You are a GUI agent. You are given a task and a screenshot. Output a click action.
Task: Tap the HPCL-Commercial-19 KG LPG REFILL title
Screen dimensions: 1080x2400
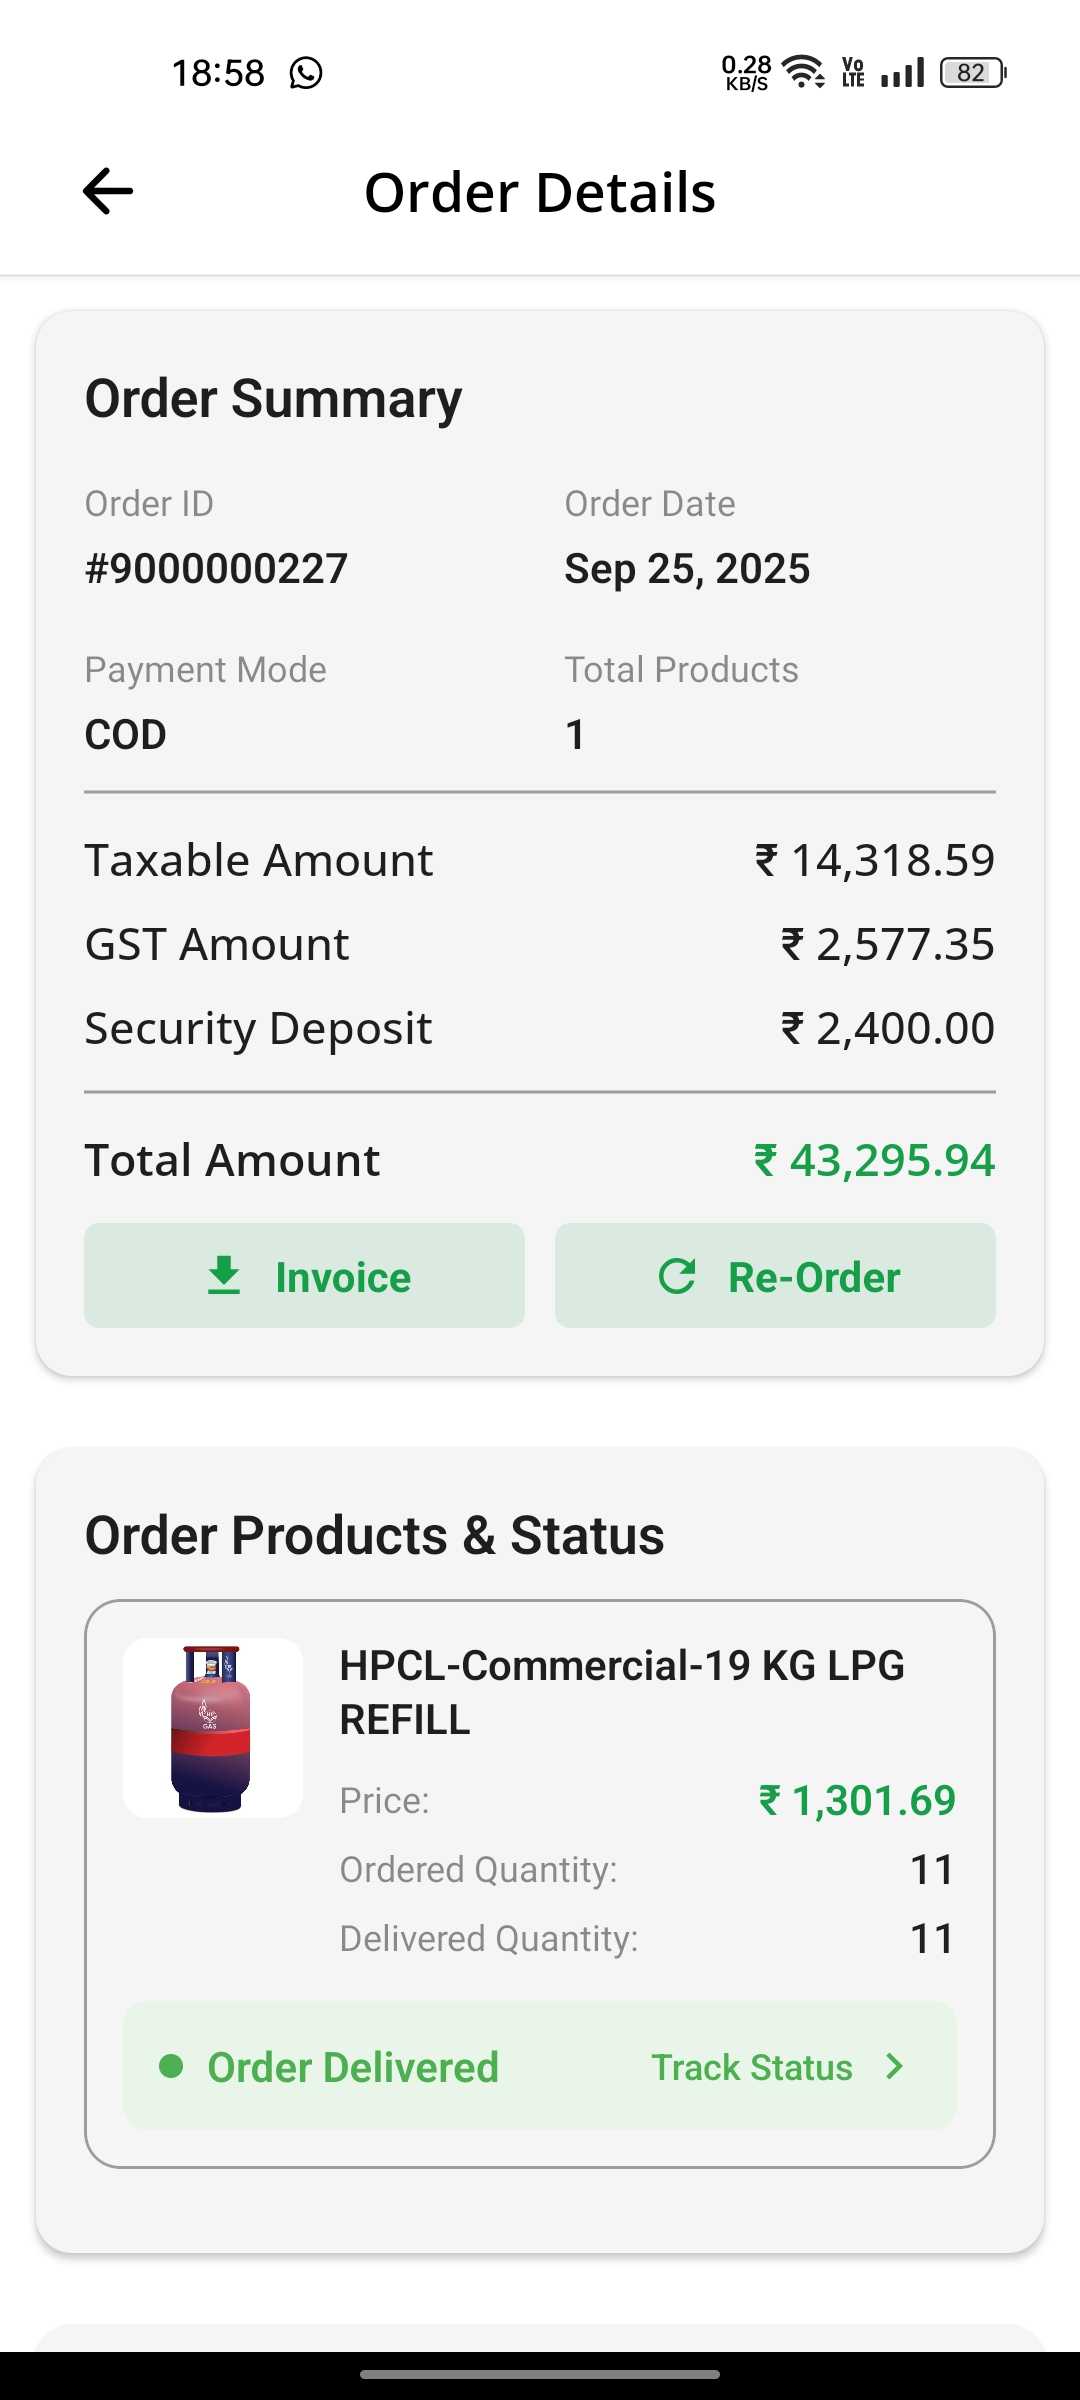622,1692
